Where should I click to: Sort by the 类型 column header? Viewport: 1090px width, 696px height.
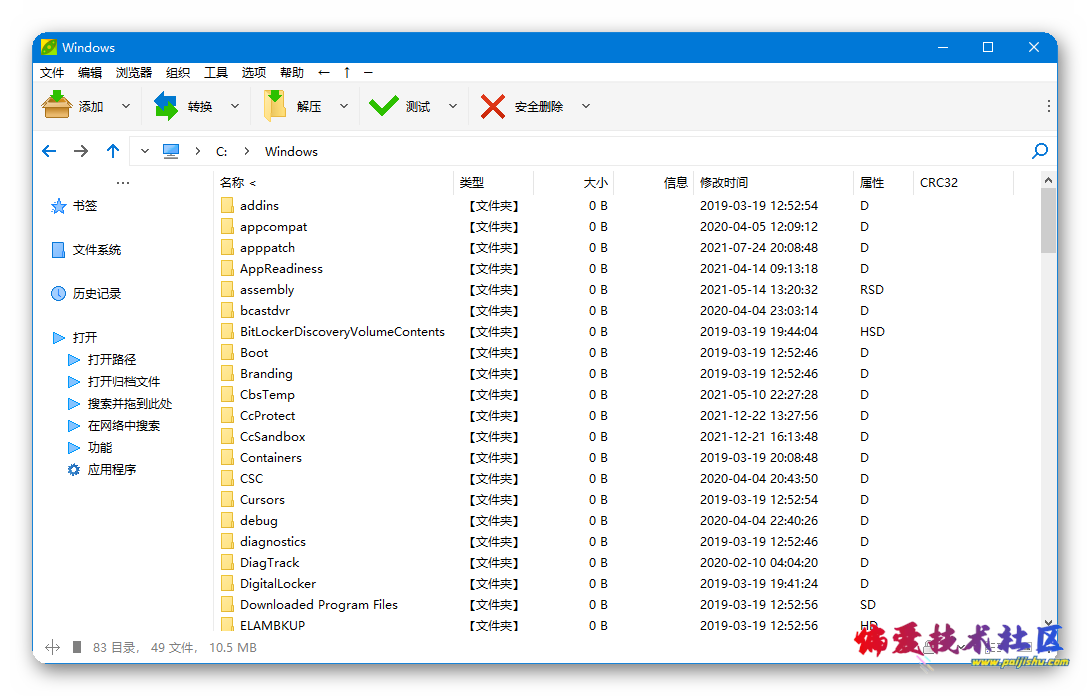493,183
